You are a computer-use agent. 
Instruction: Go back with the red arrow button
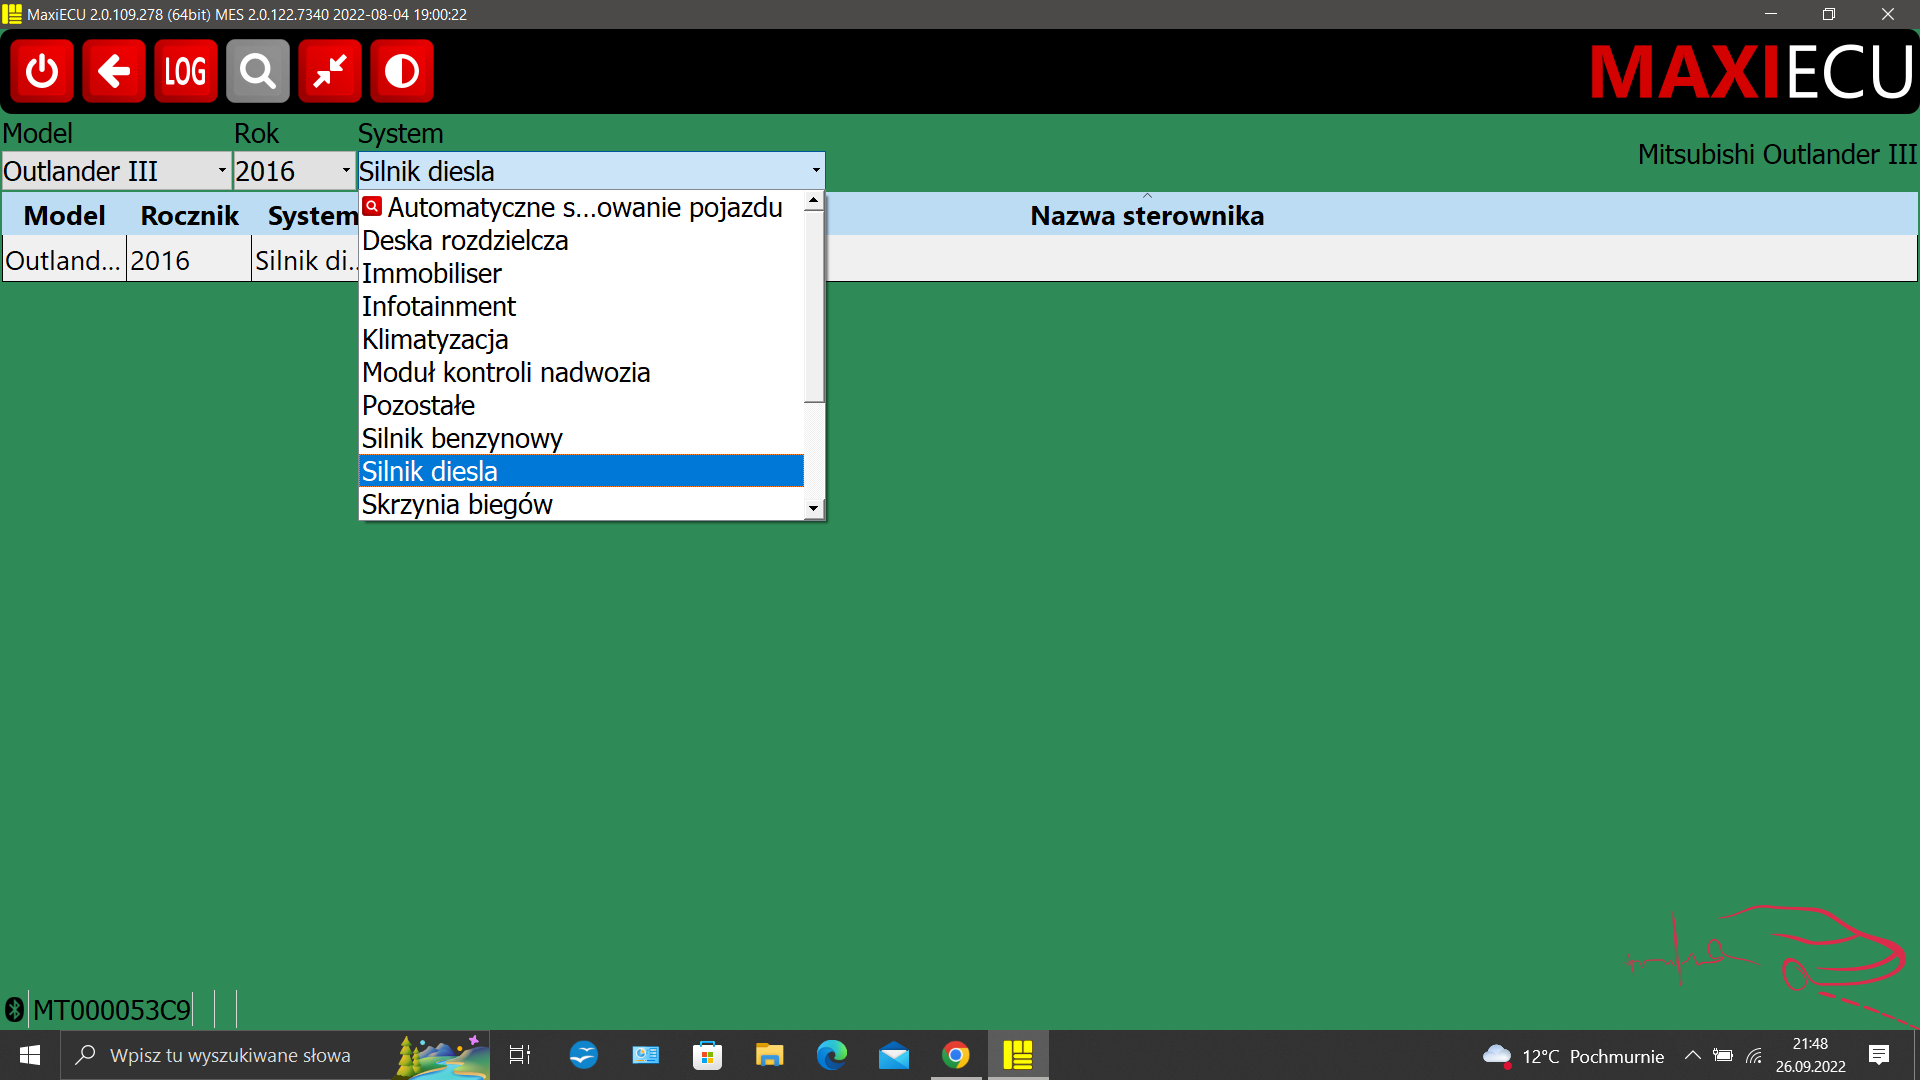114,71
